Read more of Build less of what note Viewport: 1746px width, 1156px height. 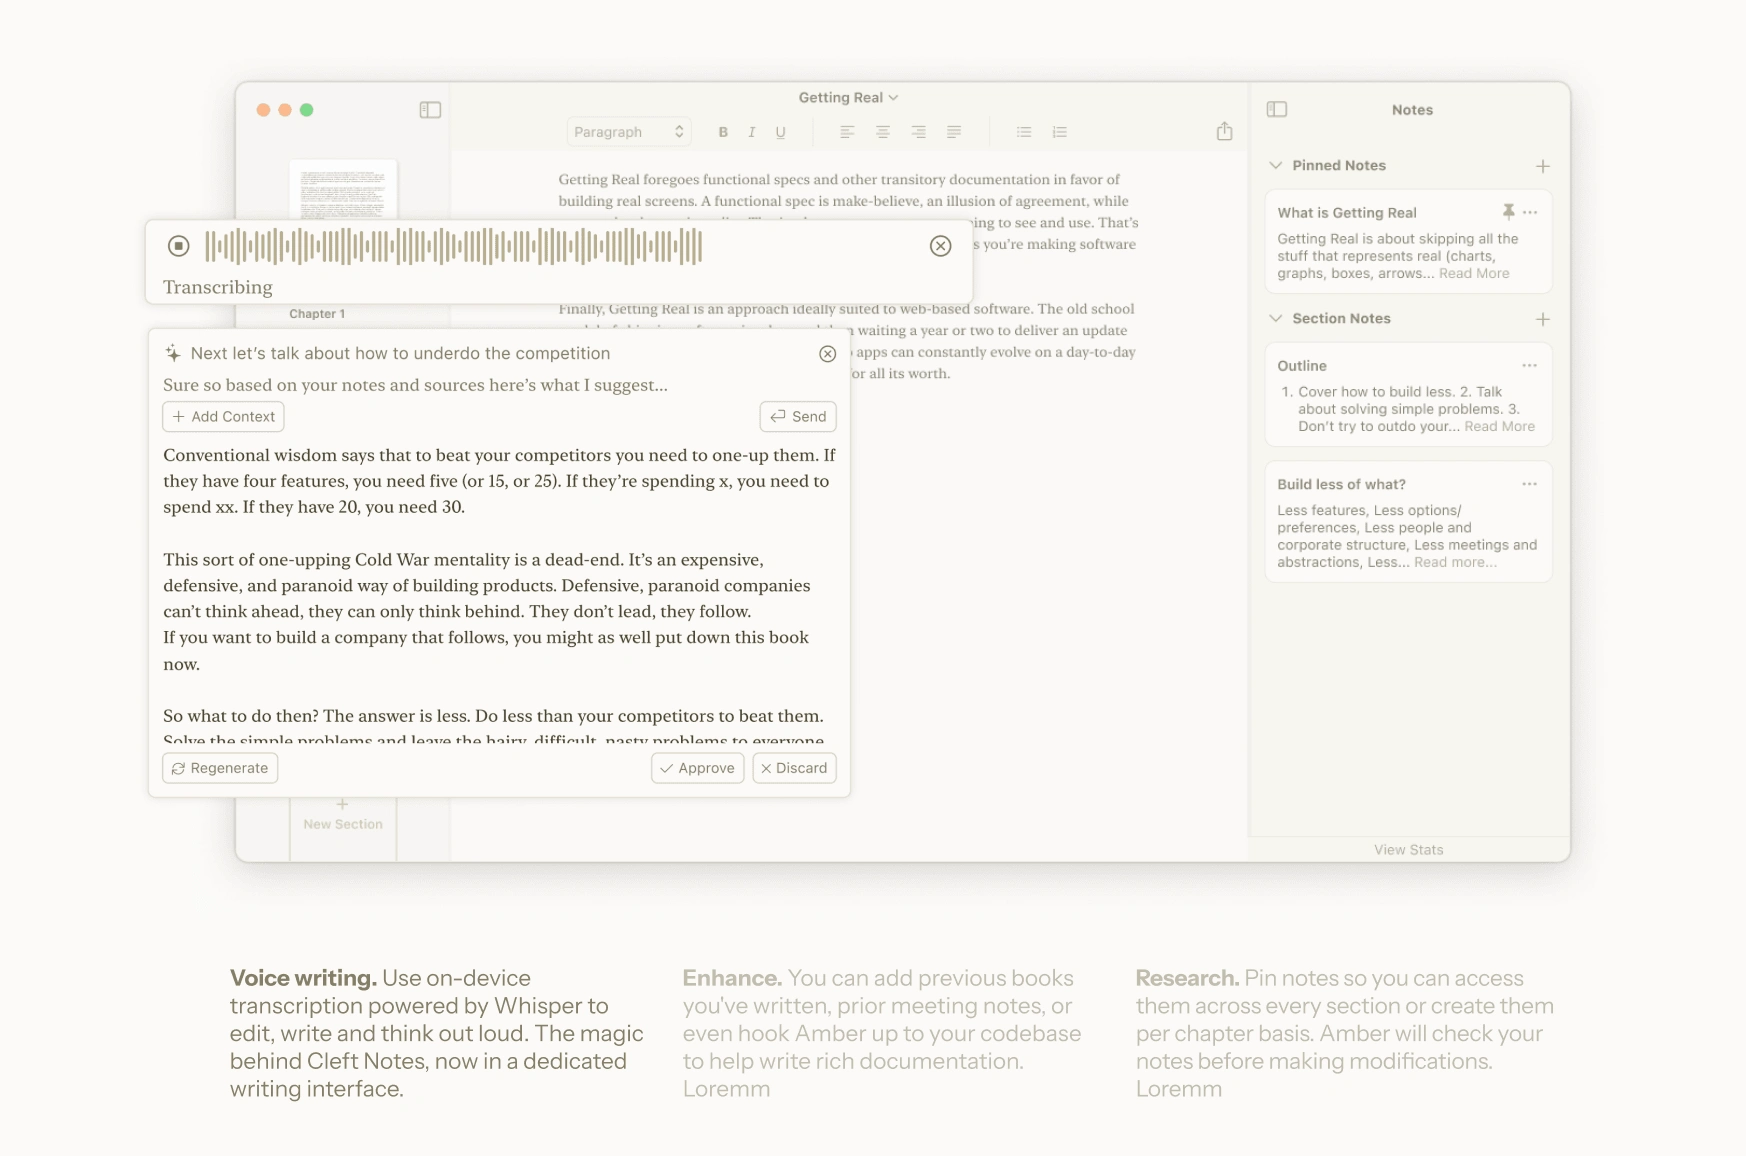1455,563
